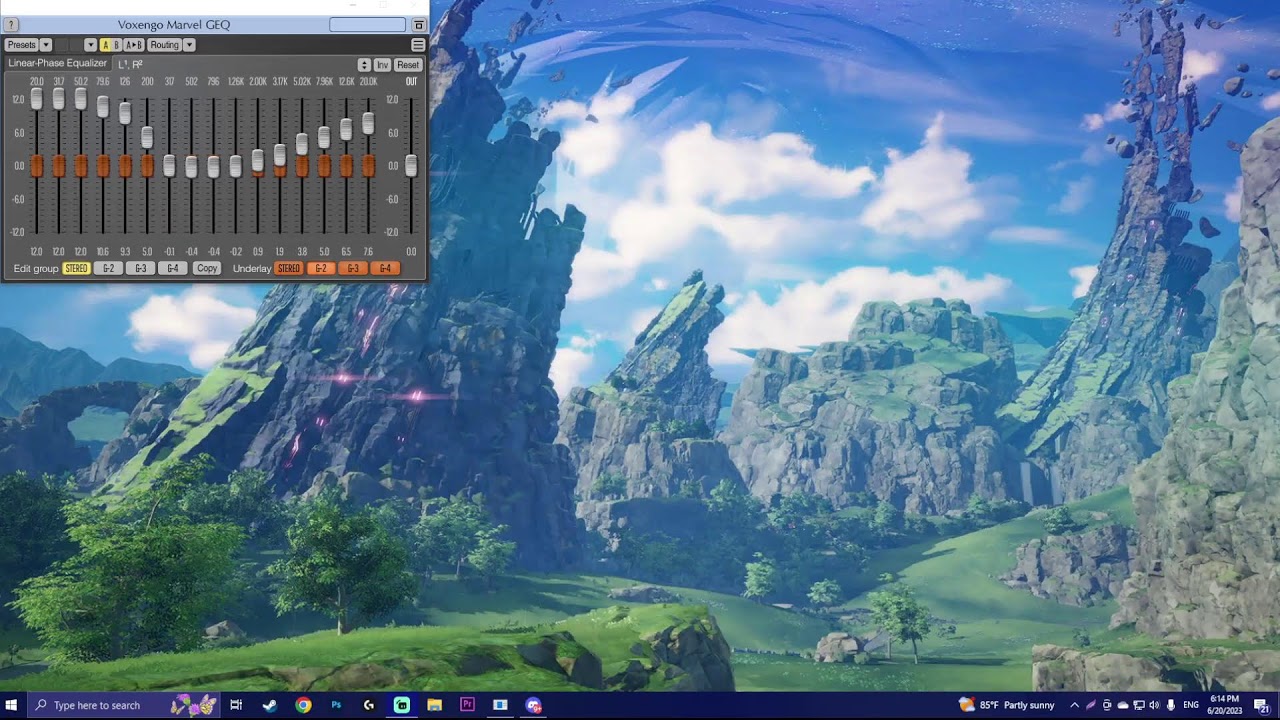
Task: Copy state A to B
Action: click(x=133, y=45)
